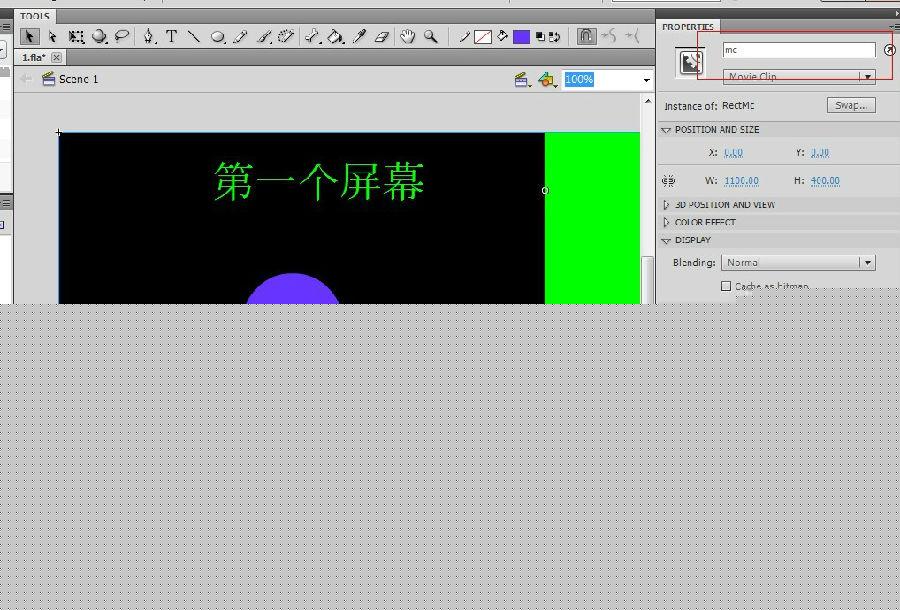Image resolution: width=900 pixels, height=610 pixels.
Task: Activate the Zoom magnifier tool
Action: click(x=430, y=37)
